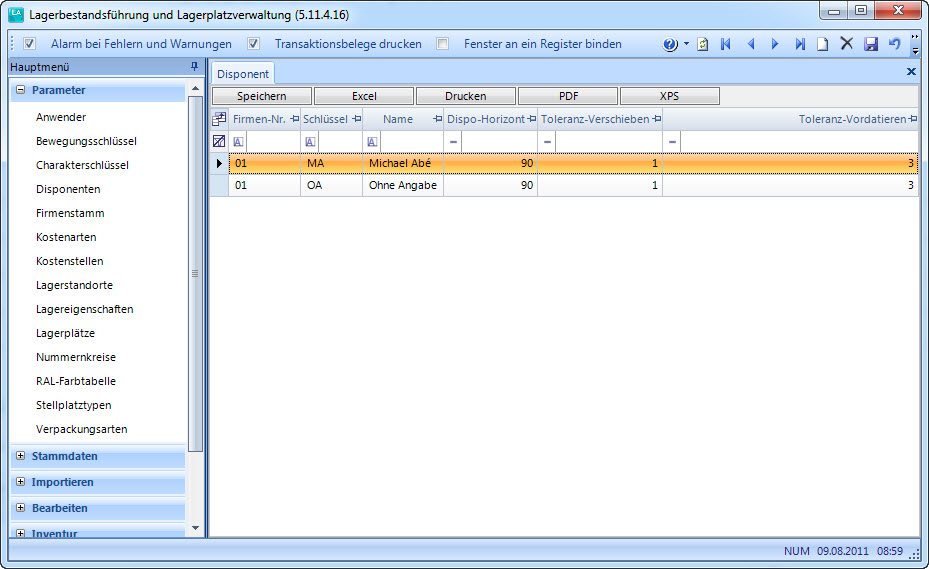Viewport: 929px width, 569px height.
Task: Enable Fenster an ein Register binden
Action: (443, 44)
